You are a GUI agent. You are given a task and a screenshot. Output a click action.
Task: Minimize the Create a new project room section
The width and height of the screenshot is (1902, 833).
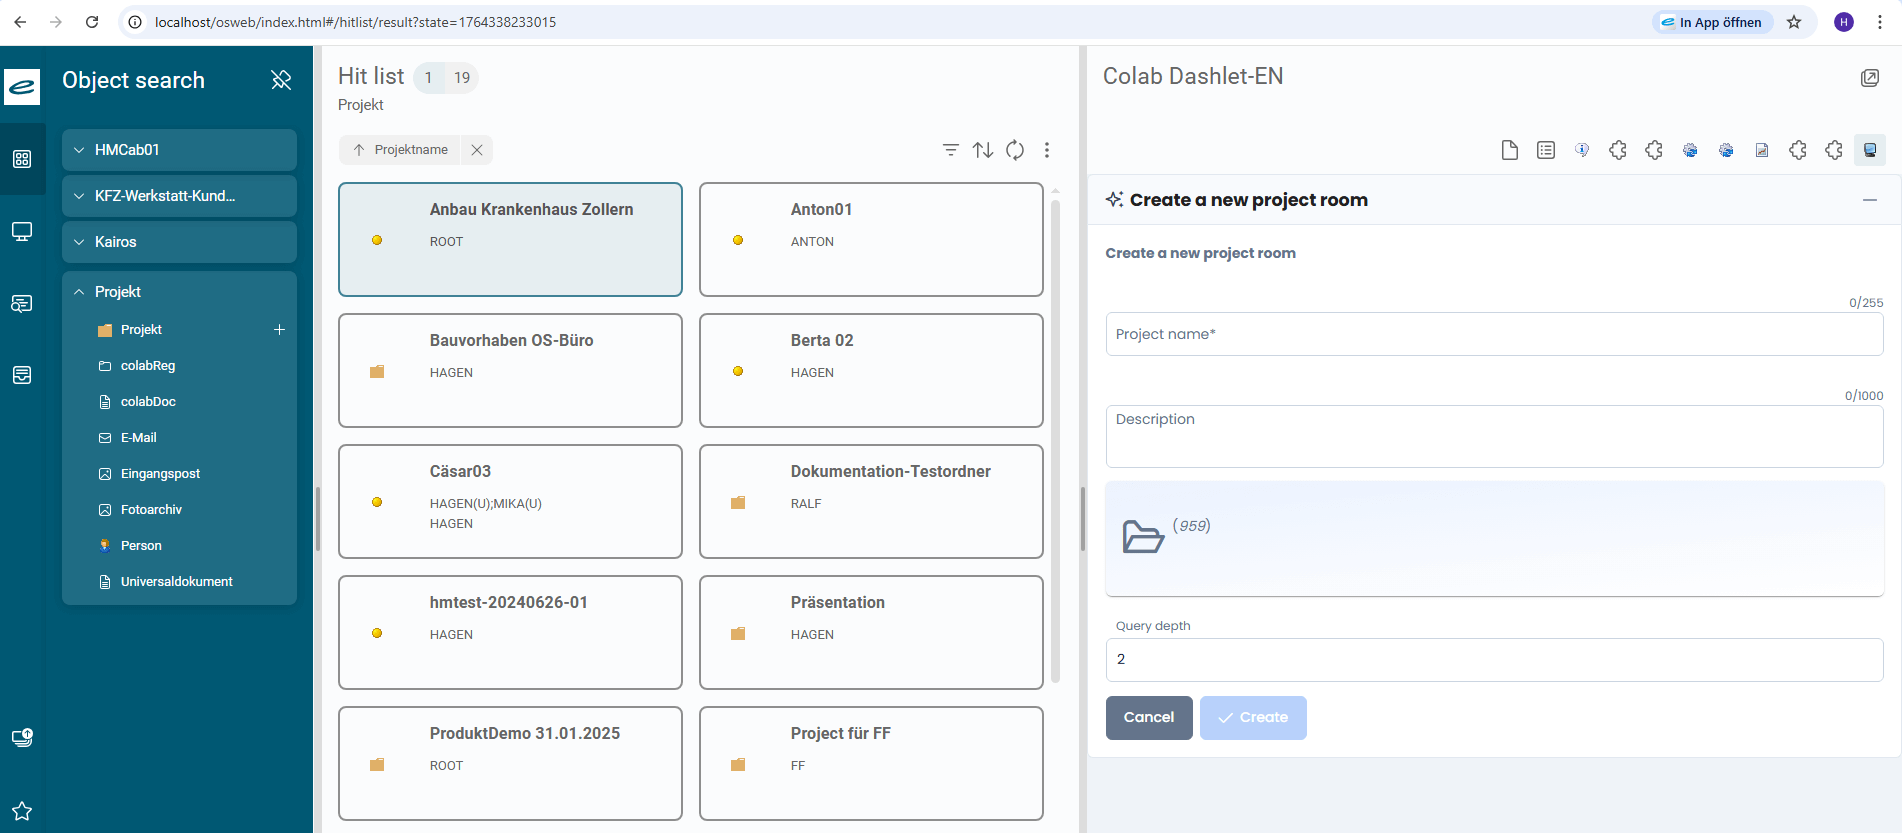[x=1869, y=200]
